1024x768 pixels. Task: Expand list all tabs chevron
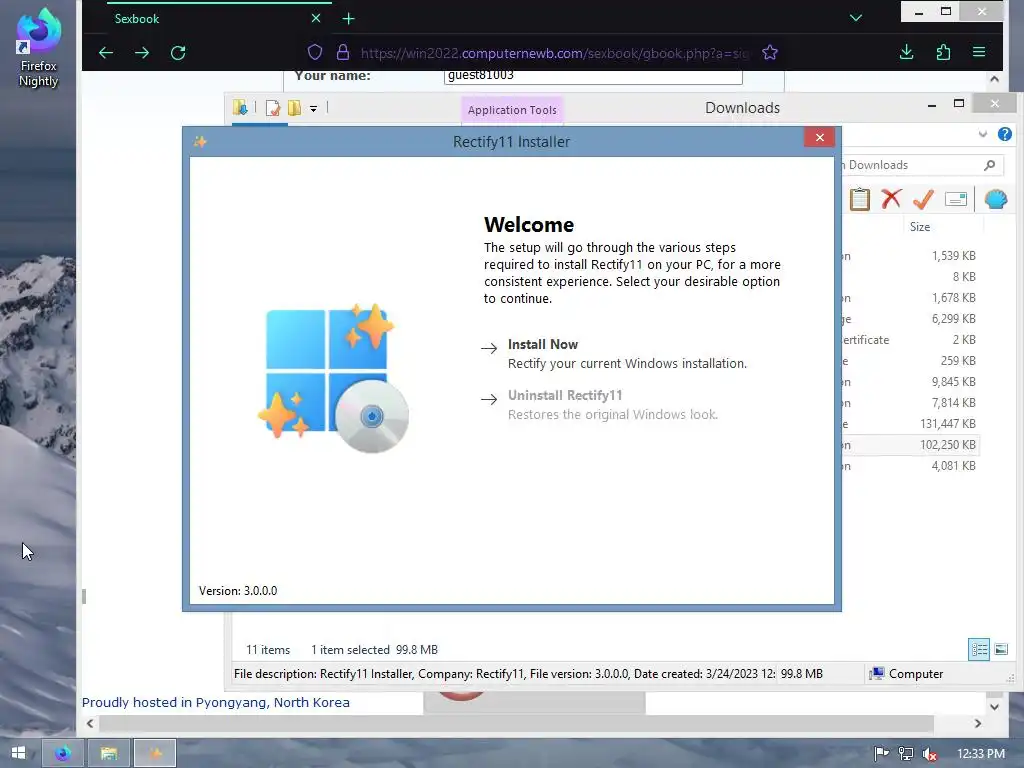[x=856, y=18]
